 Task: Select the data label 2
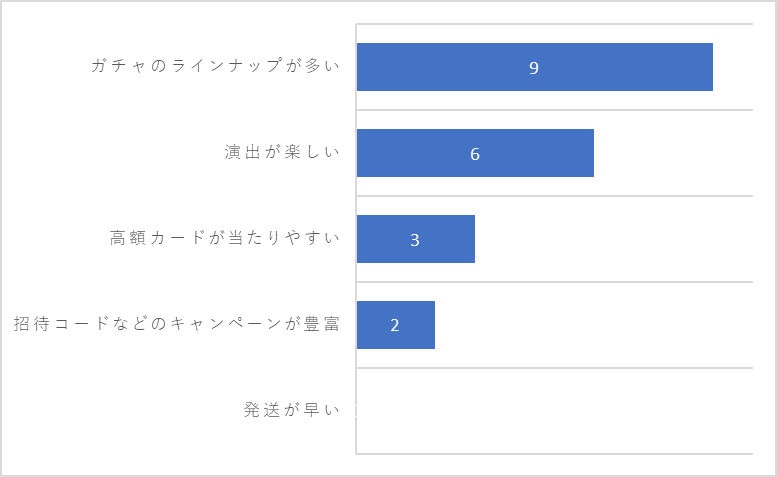[x=395, y=325]
